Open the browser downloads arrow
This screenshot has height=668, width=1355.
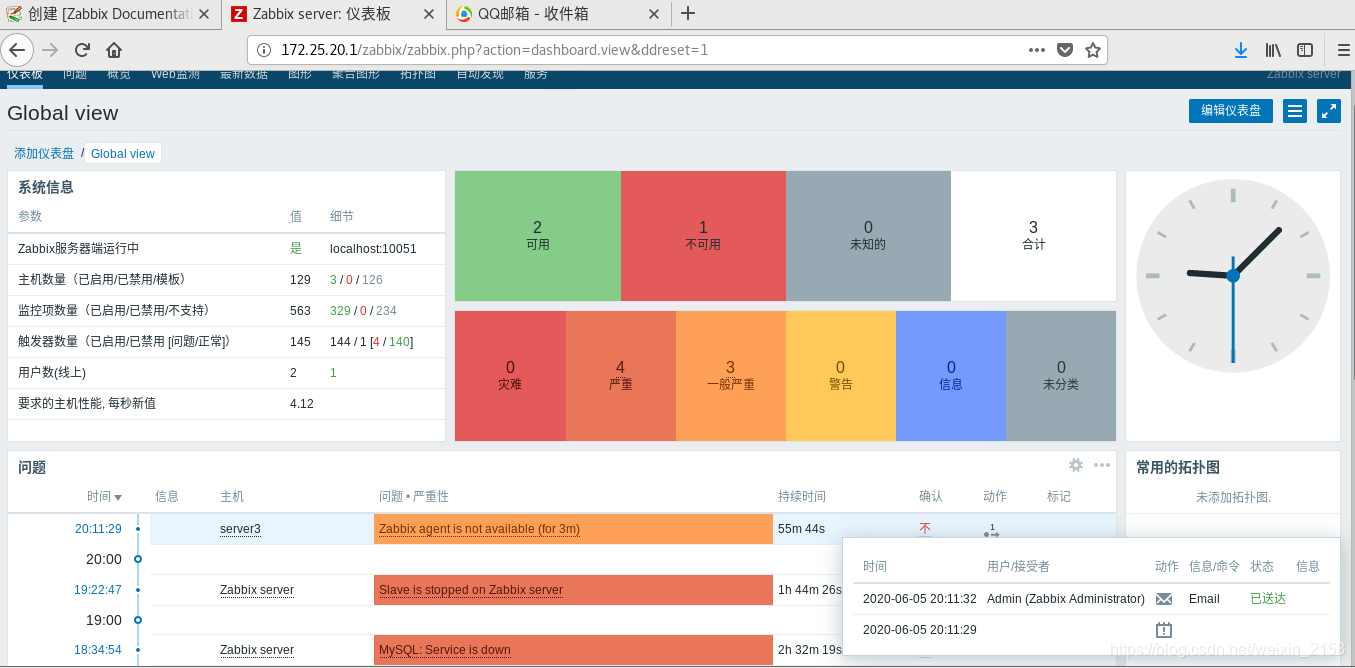point(1241,50)
